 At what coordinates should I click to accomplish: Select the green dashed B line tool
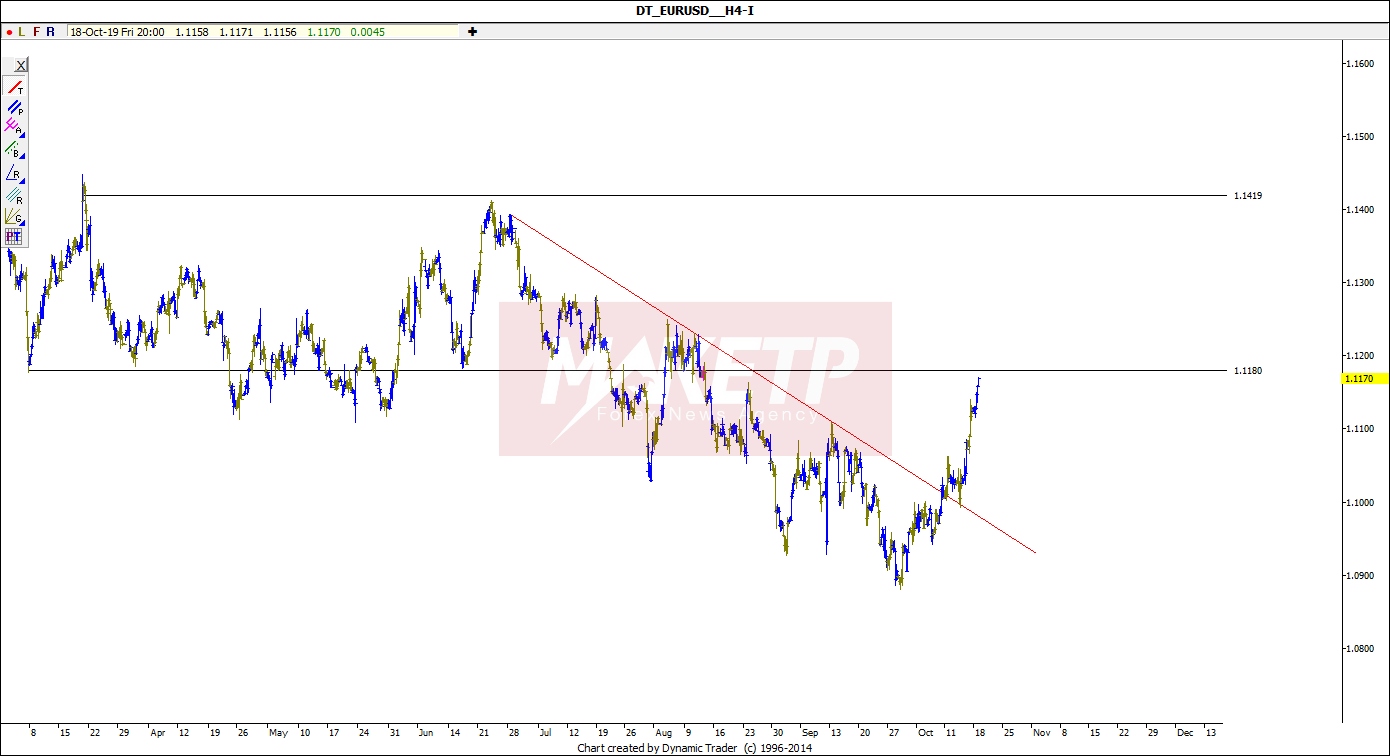click(14, 150)
